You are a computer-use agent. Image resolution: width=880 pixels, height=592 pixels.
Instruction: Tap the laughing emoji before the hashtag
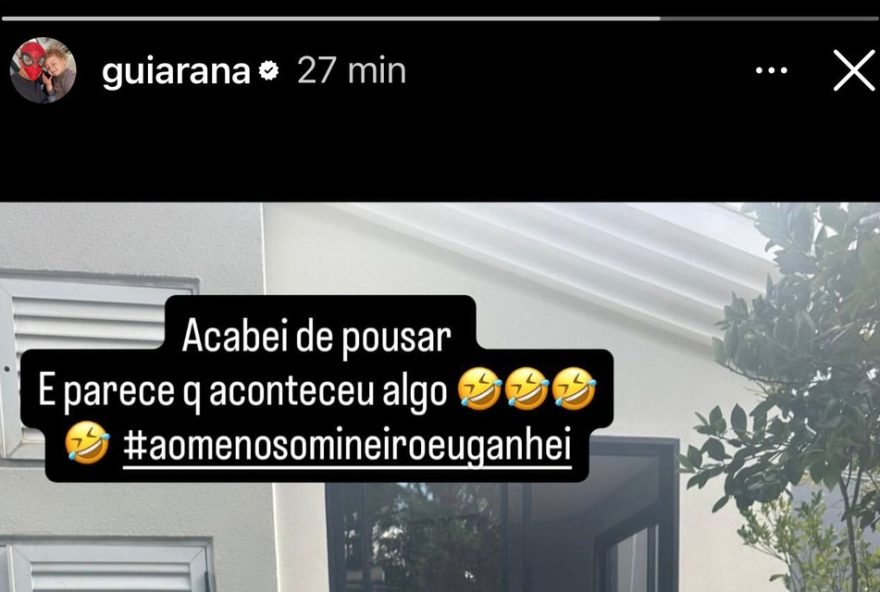coord(87,443)
